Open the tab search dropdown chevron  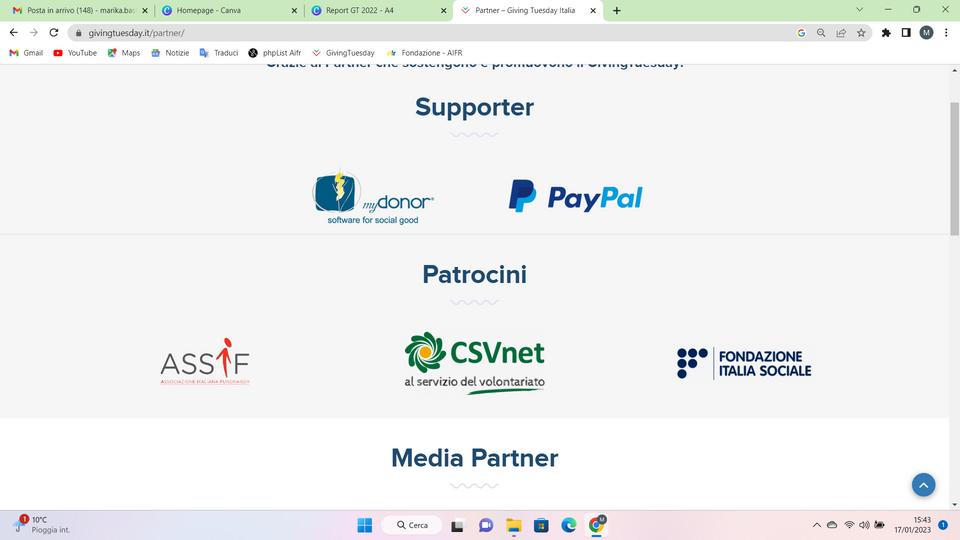[x=860, y=10]
